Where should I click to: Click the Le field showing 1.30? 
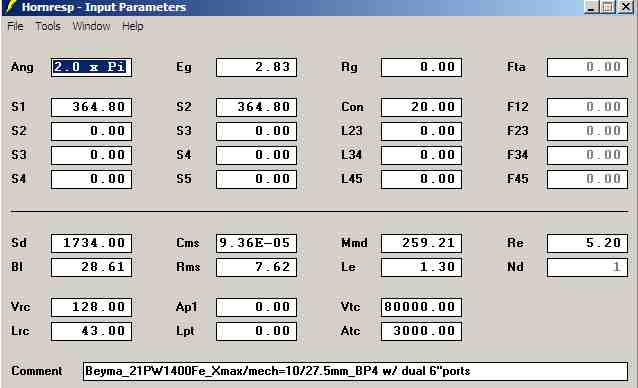click(421, 267)
